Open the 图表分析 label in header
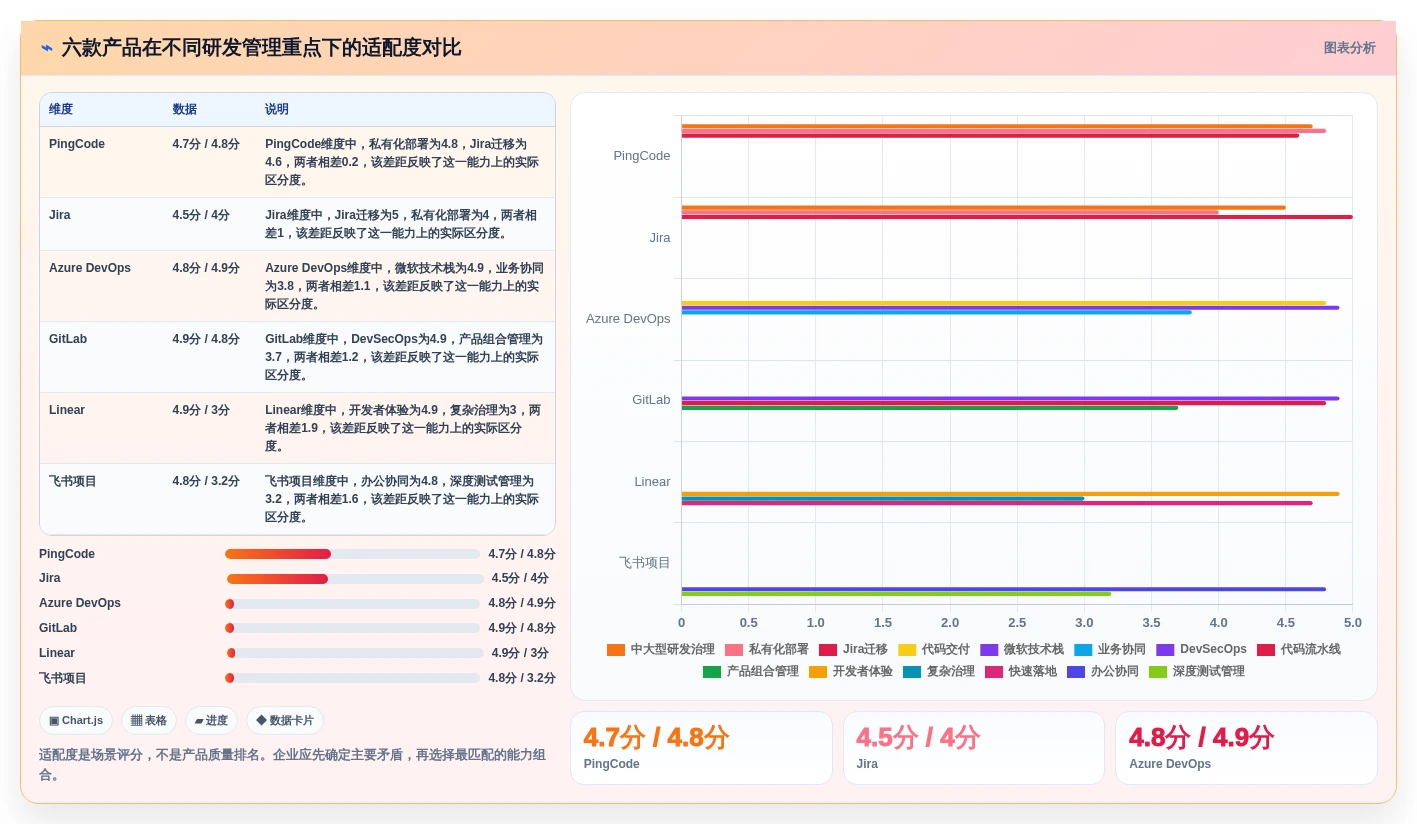This screenshot has width=1417, height=824. coord(1349,48)
